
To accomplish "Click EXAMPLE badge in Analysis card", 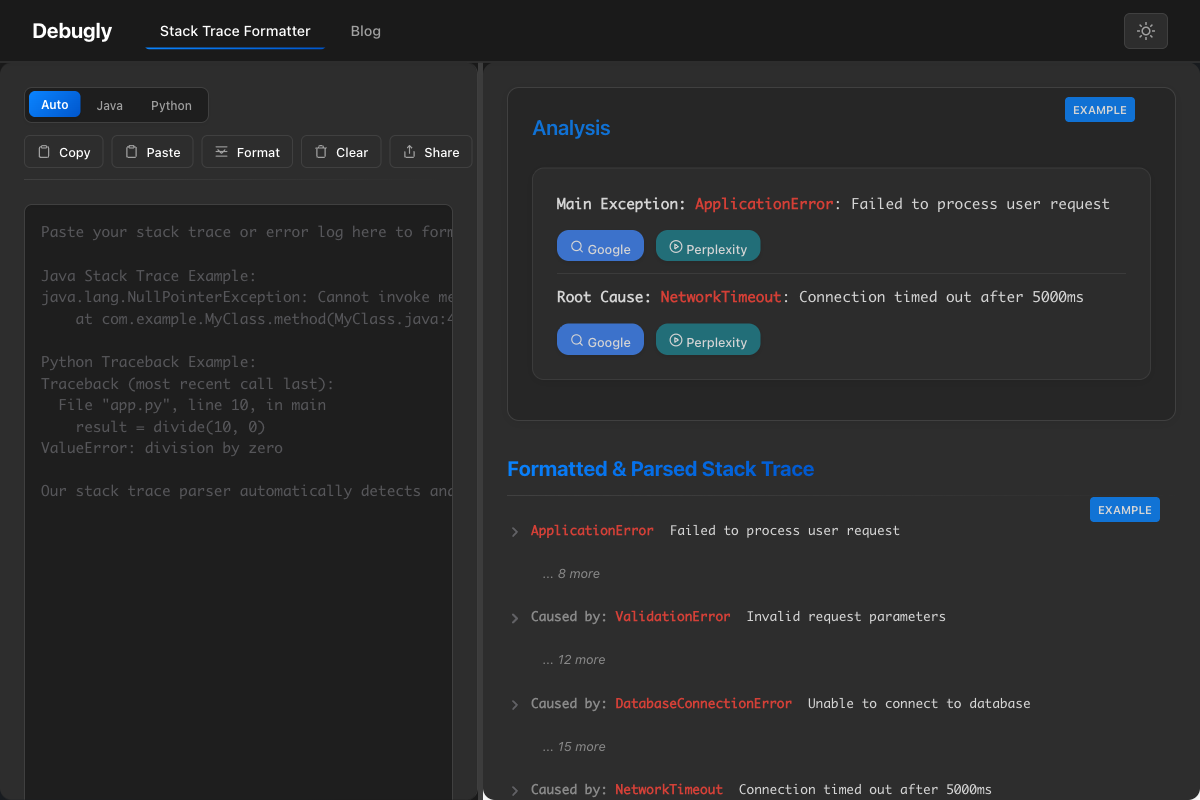I will click(x=1100, y=110).
